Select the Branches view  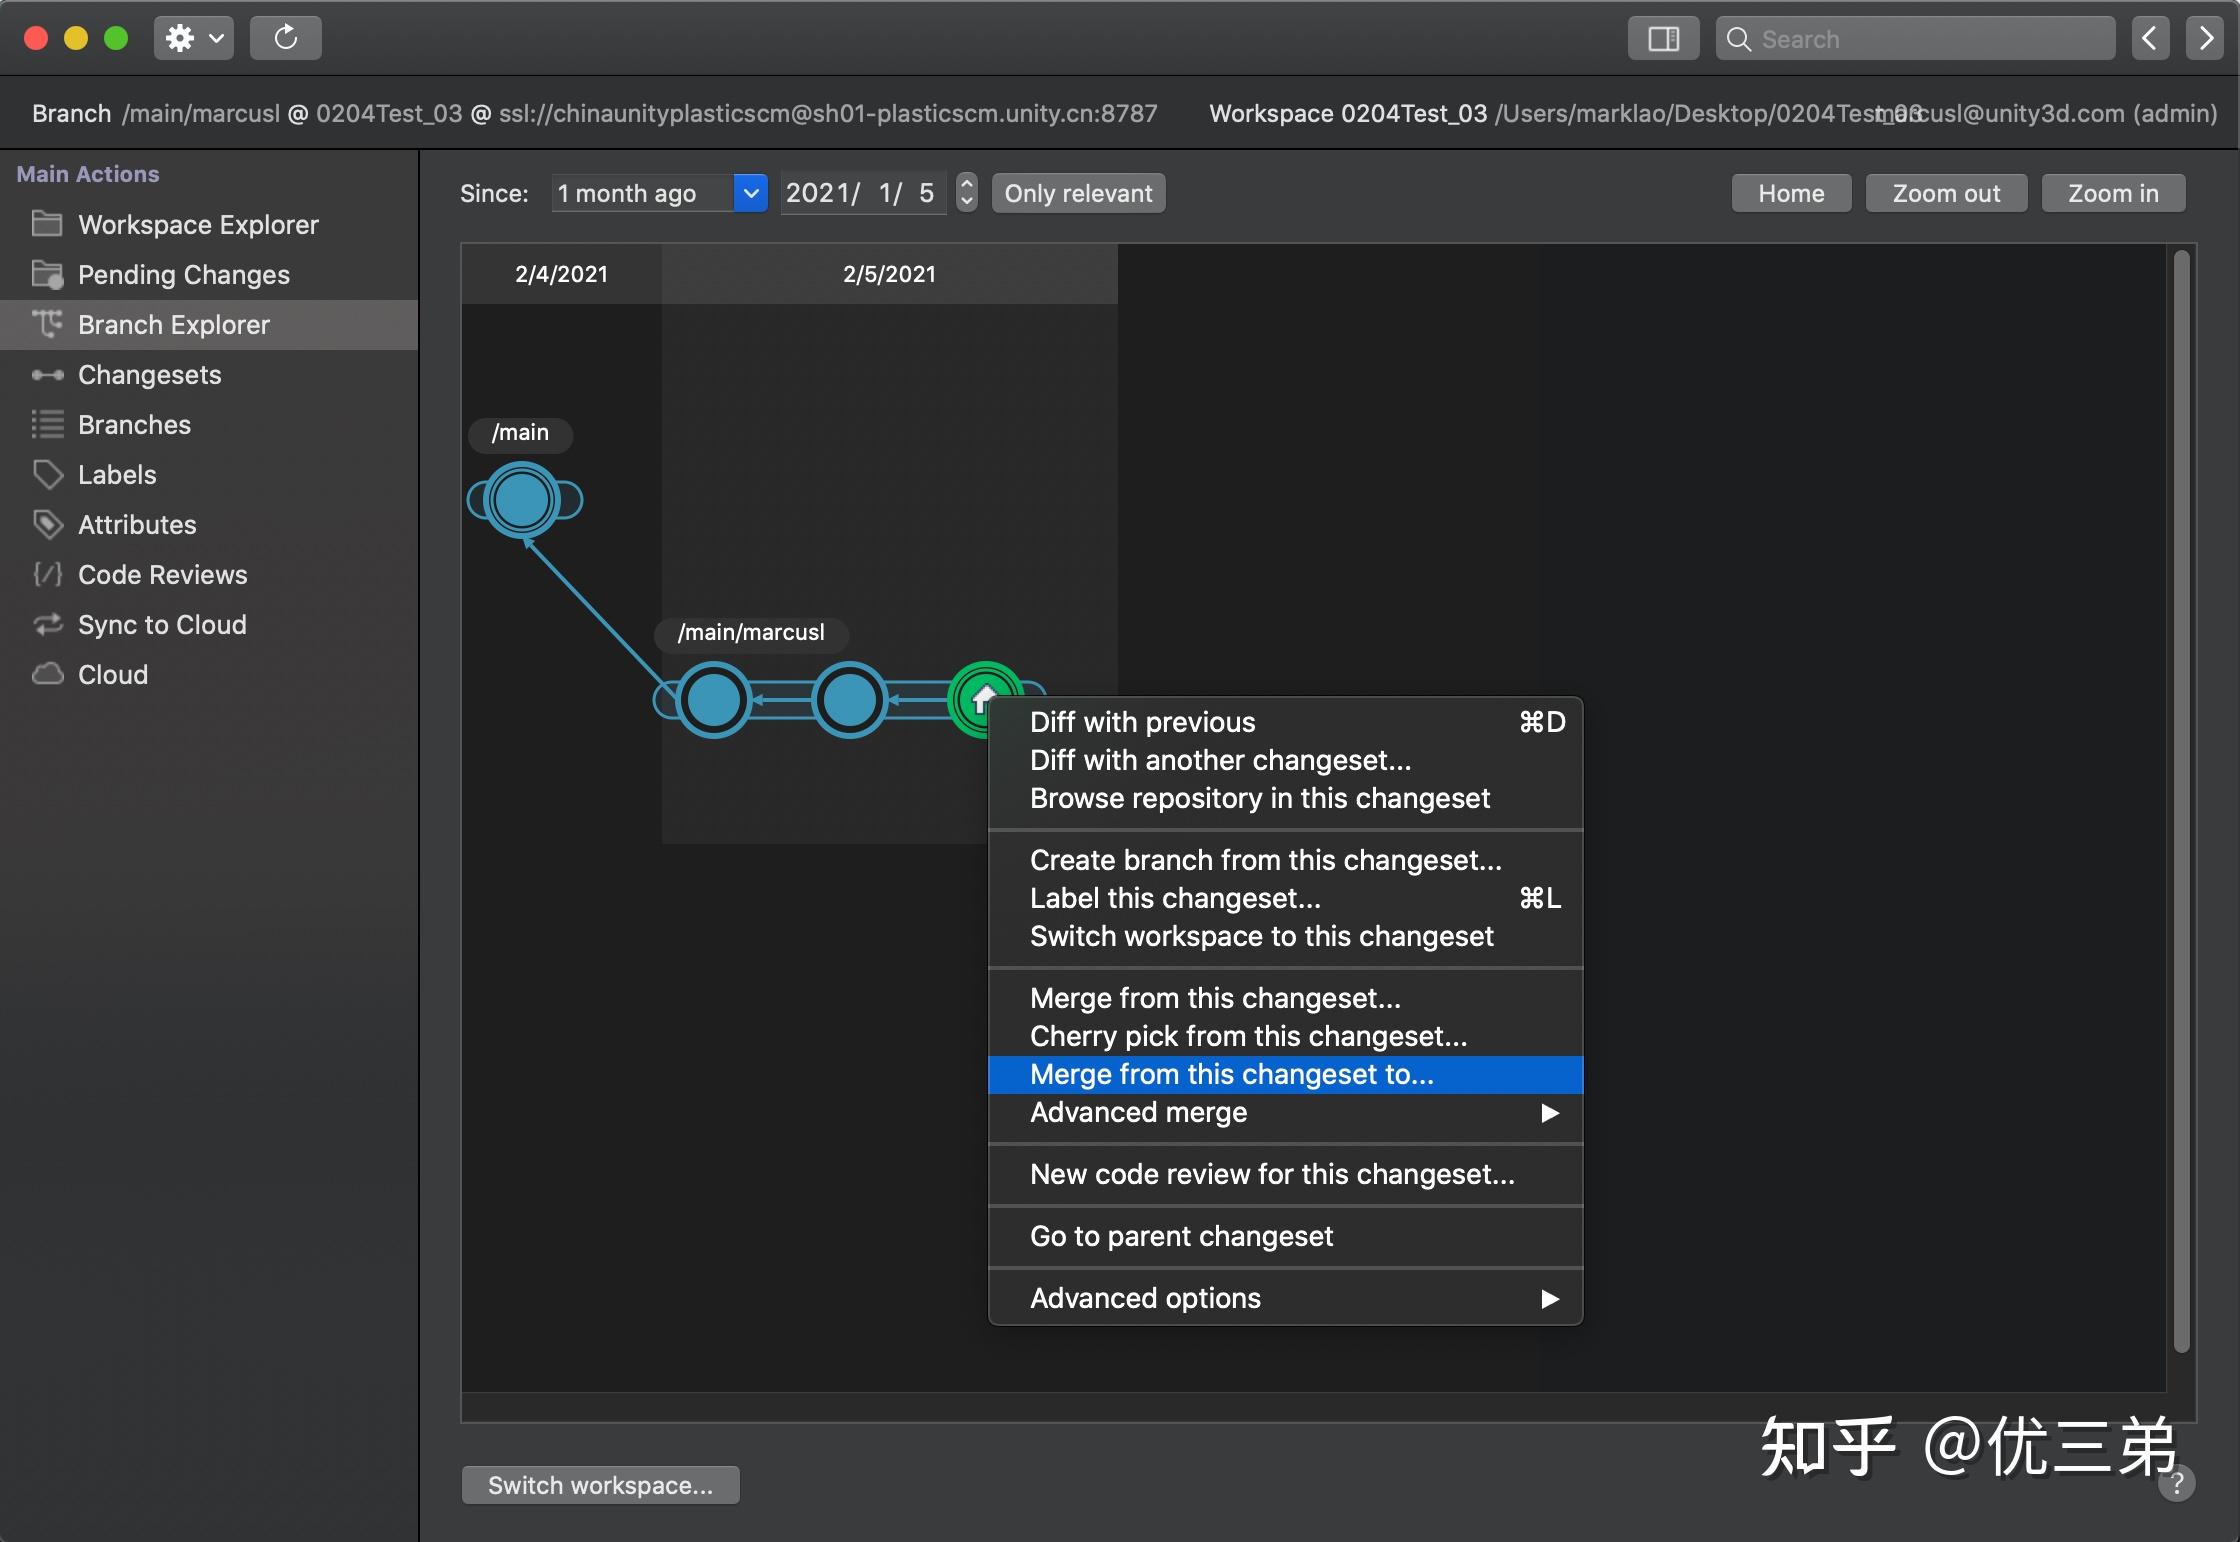[x=134, y=424]
